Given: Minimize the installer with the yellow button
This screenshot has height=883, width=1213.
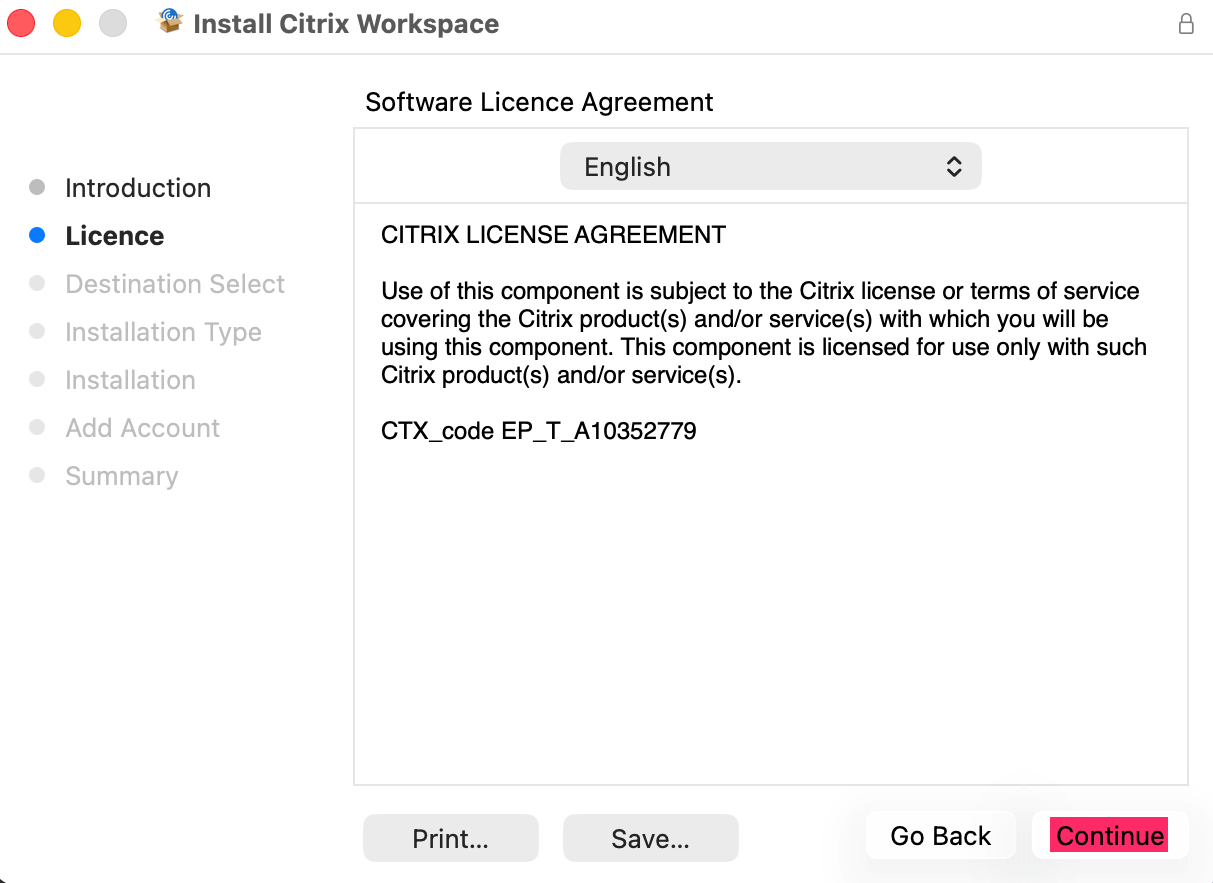Looking at the screenshot, I should 67,23.
